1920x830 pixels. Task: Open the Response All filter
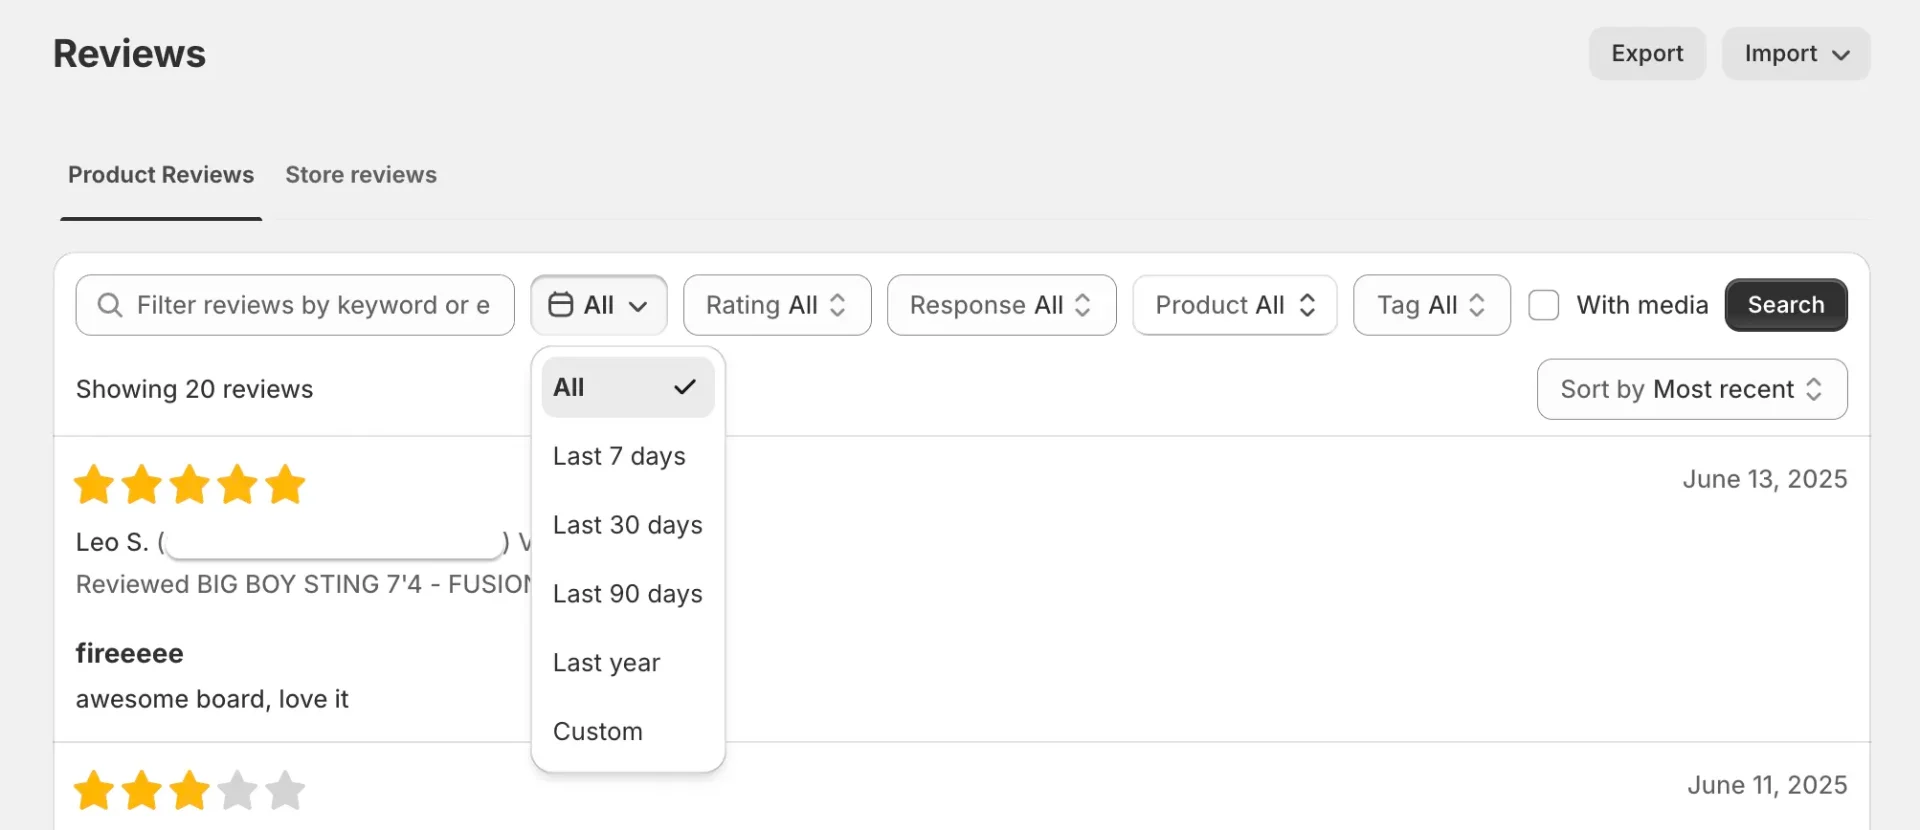pos(1001,305)
